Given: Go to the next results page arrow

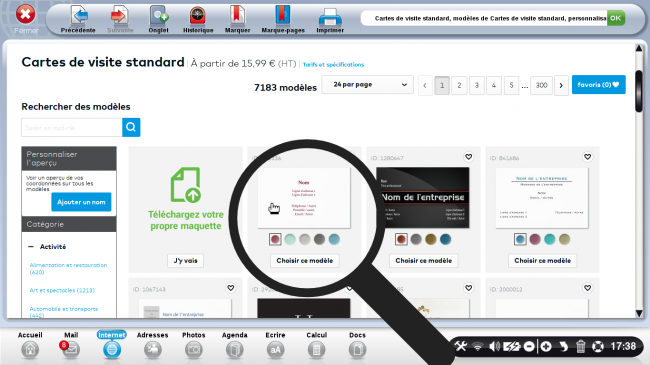Looking at the screenshot, I should (x=561, y=85).
